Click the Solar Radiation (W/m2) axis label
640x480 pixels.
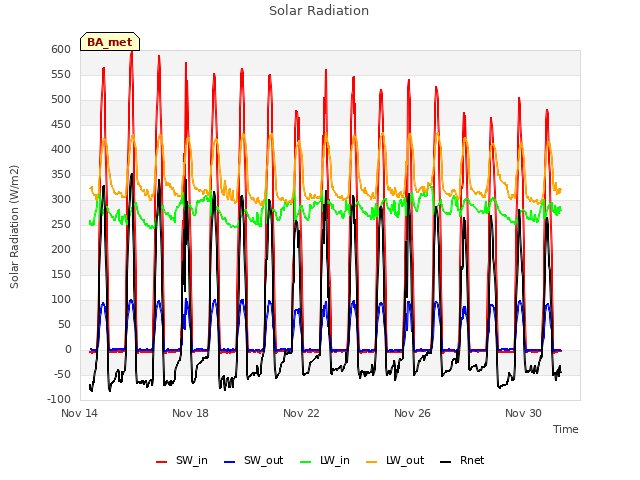[14, 227]
